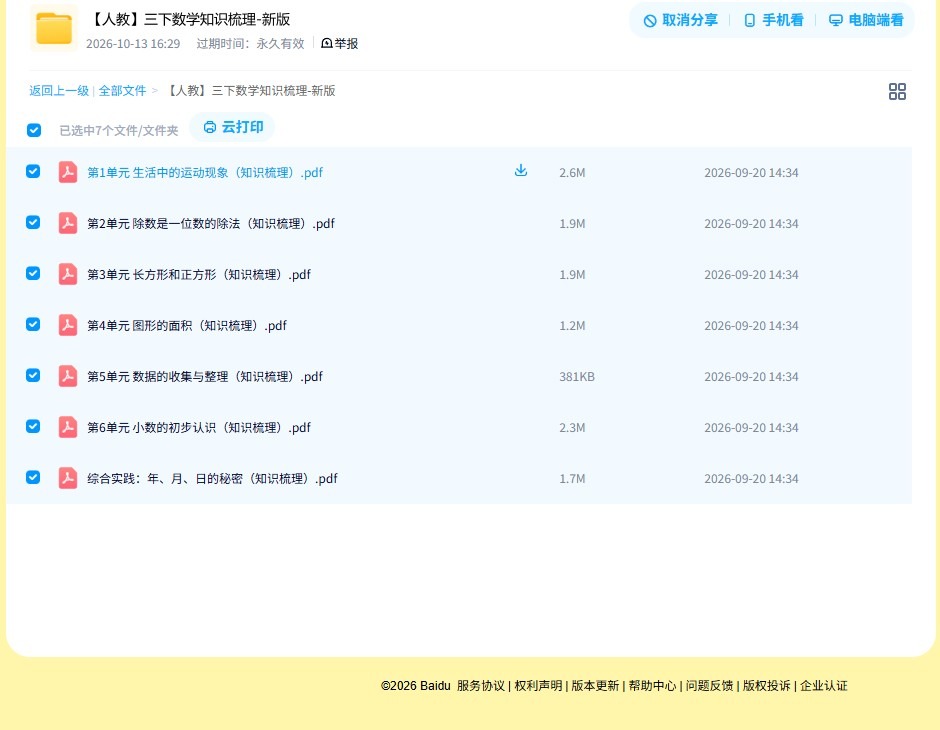Uncheck 第5单元 数据的收集与整理 file
Image resolution: width=940 pixels, height=730 pixels.
coord(33,375)
